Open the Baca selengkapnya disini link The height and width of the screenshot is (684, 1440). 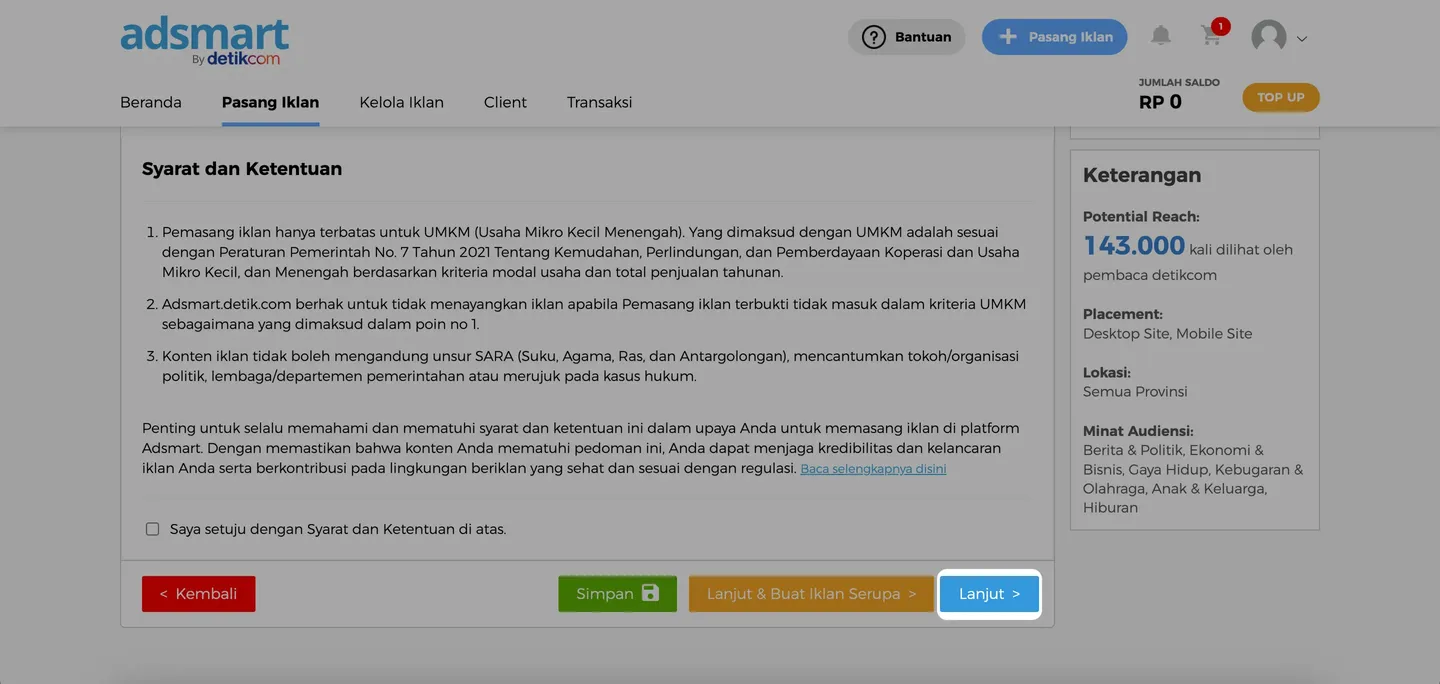(873, 469)
